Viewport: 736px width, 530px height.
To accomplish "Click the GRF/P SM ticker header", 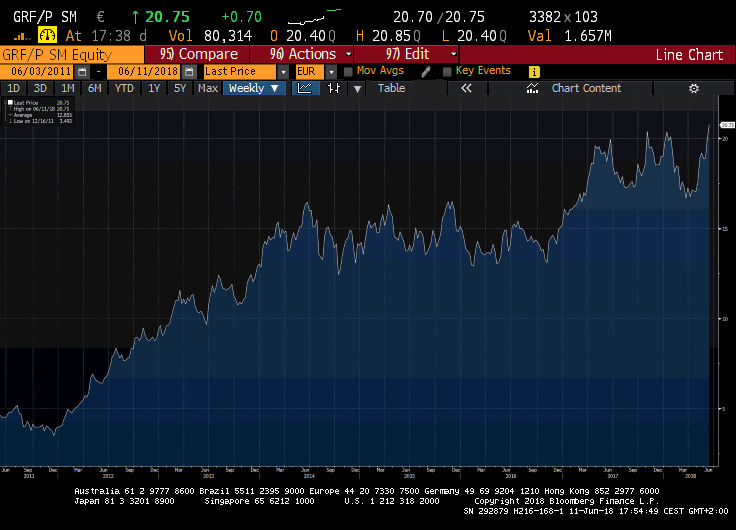I will coord(45,17).
